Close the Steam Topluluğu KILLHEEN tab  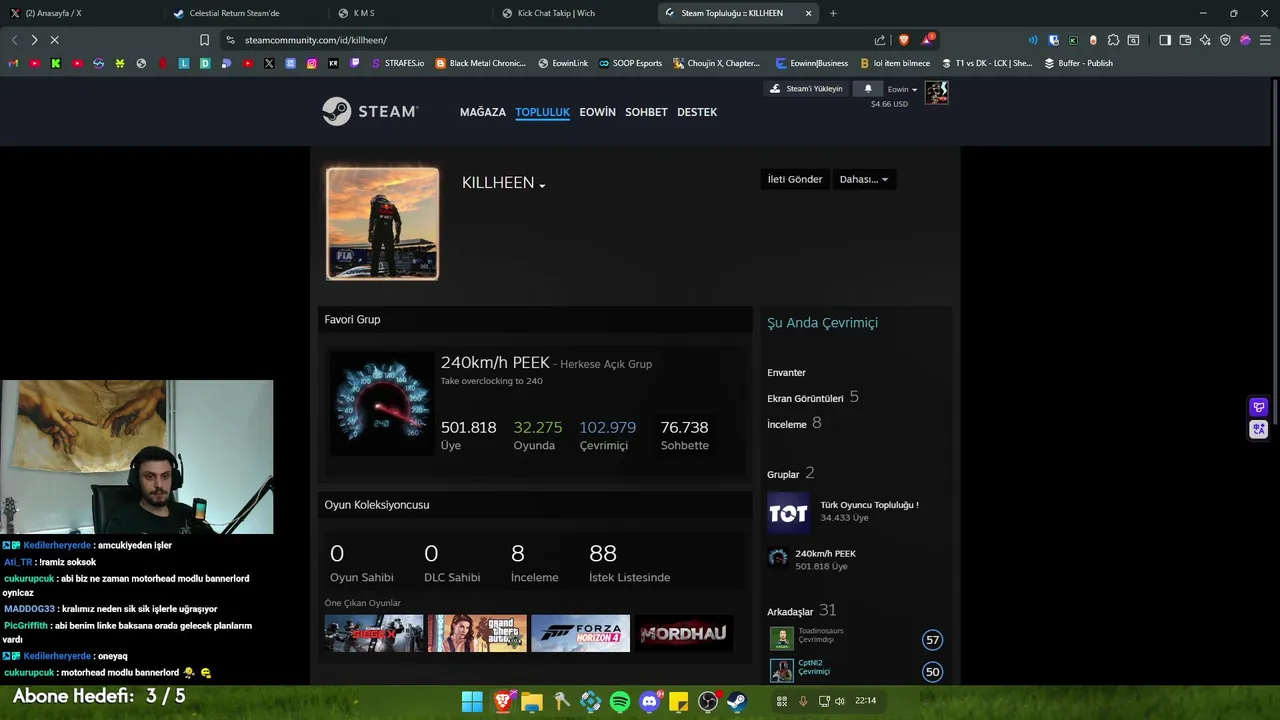[x=808, y=13]
